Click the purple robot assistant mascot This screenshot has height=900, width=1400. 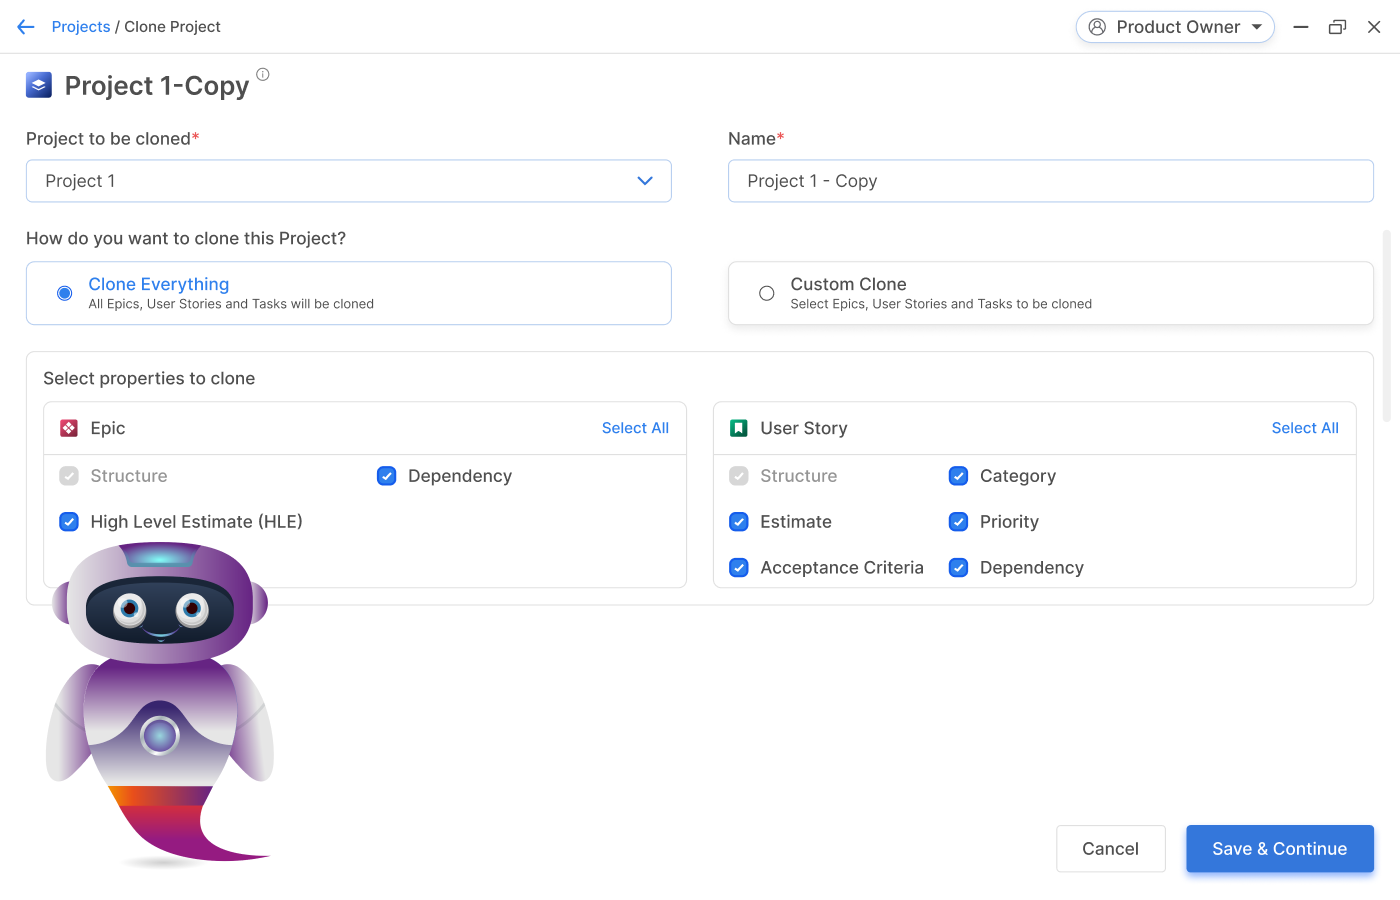click(160, 700)
